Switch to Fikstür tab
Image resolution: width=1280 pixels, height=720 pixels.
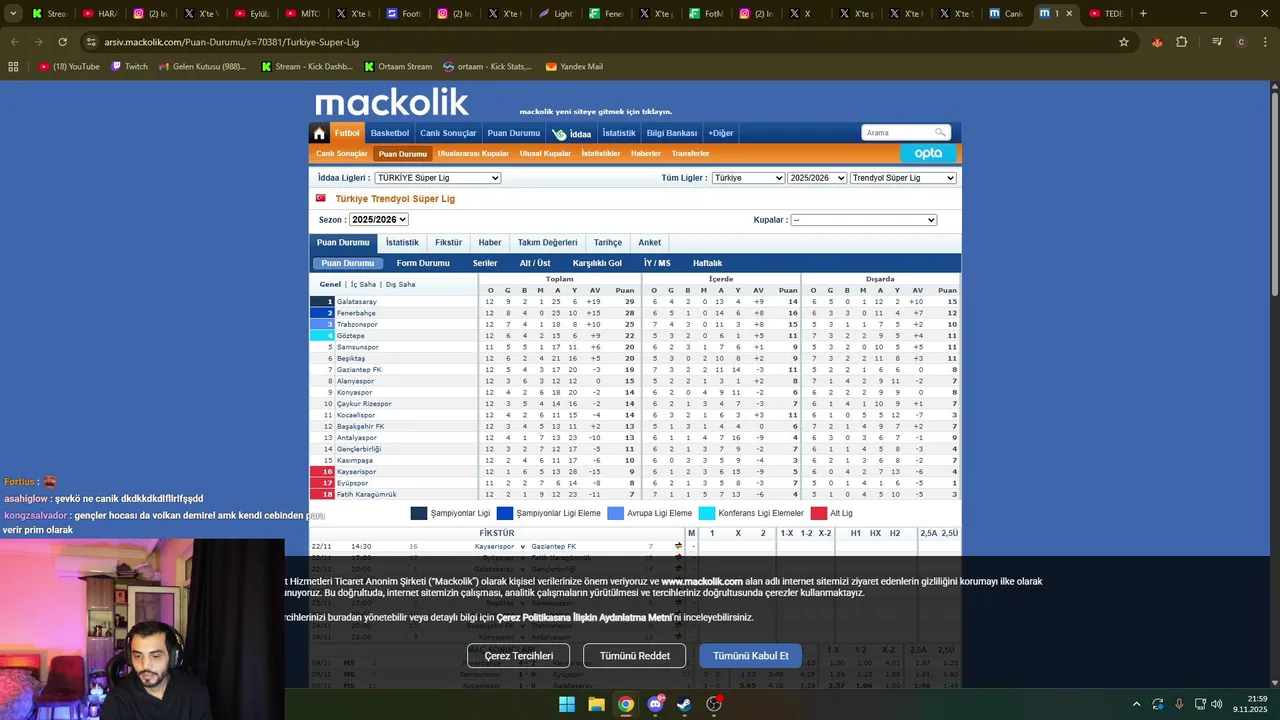pyautogui.click(x=449, y=242)
